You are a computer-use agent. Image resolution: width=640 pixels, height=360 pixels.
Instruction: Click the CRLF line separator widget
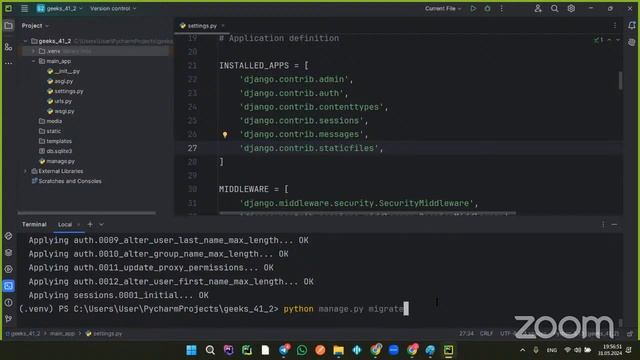click(486, 333)
